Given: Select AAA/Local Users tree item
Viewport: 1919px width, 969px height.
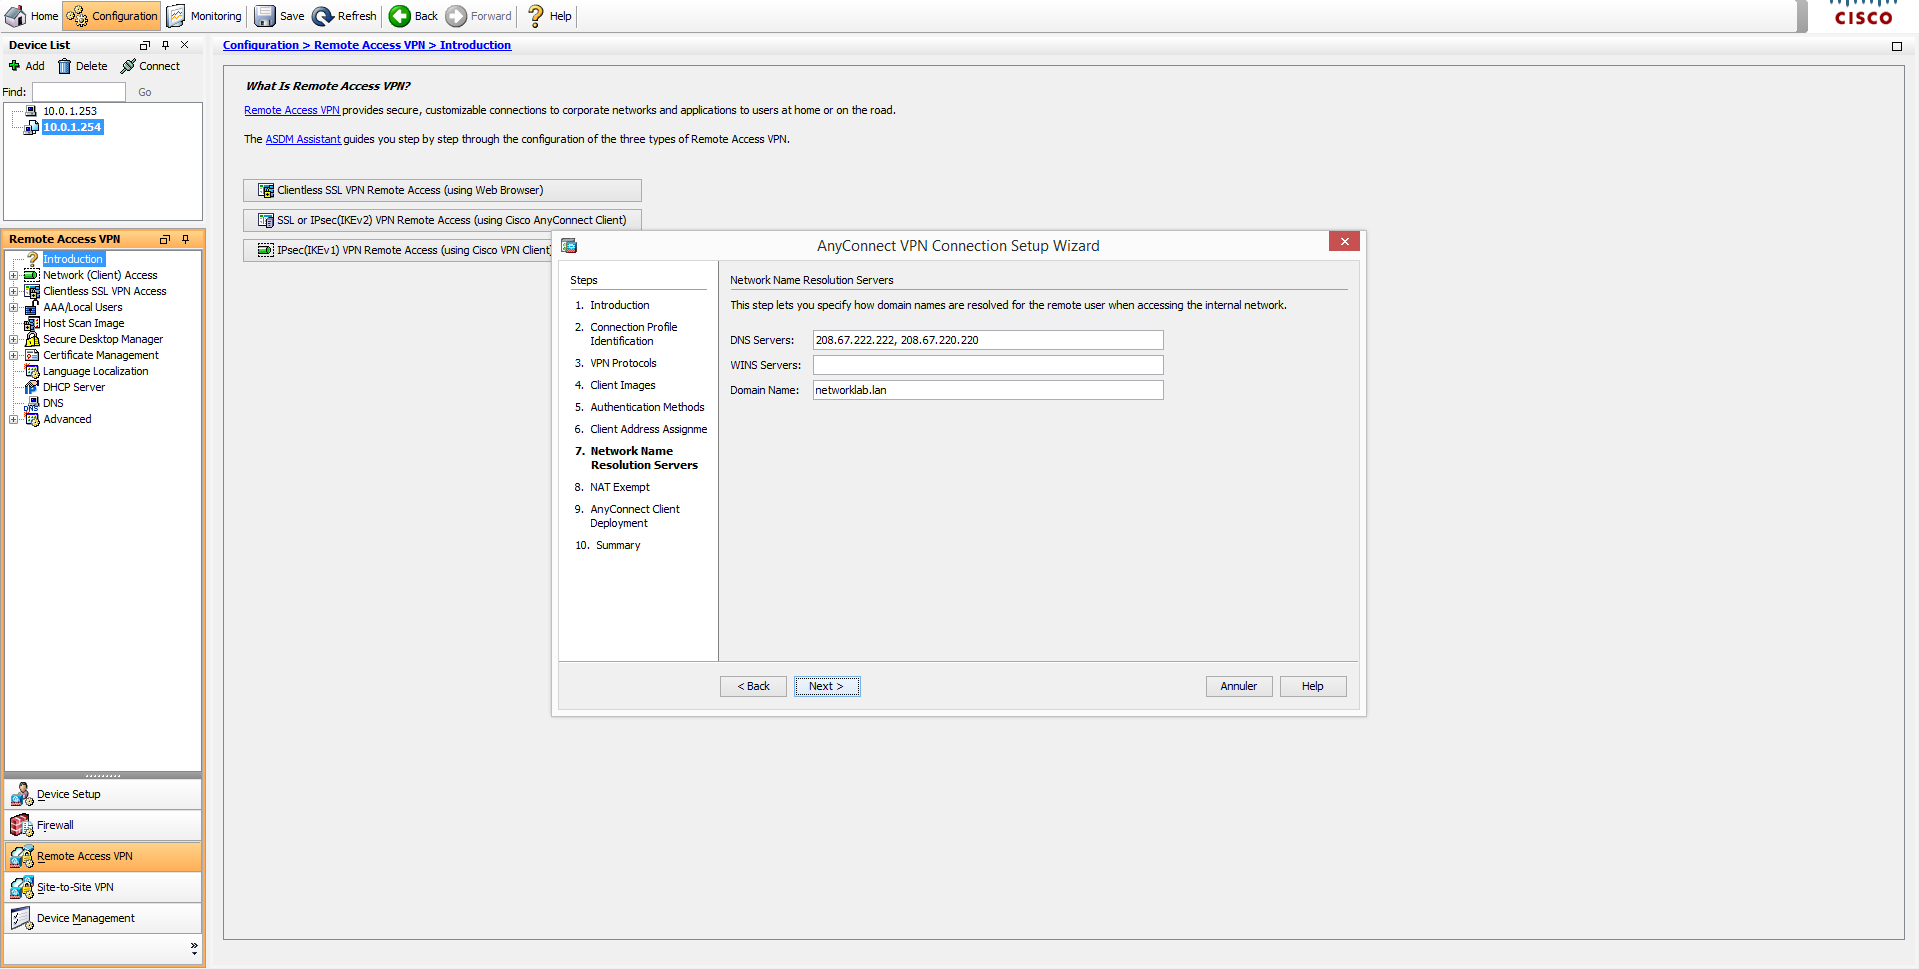Looking at the screenshot, I should pos(82,307).
